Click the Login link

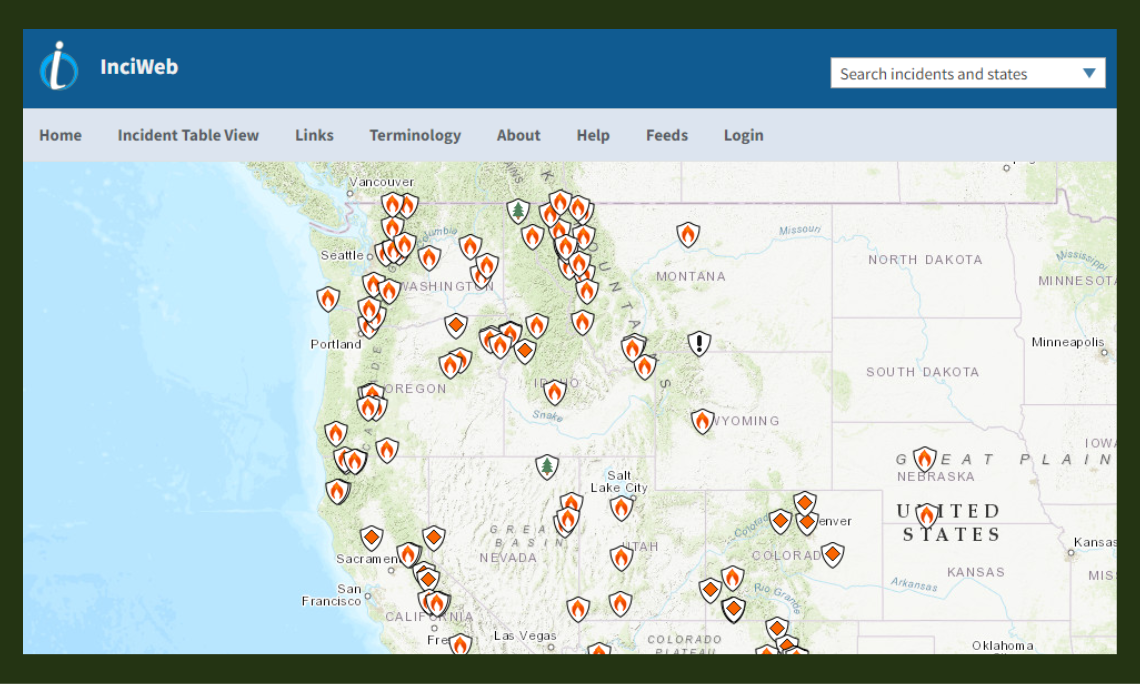click(743, 135)
